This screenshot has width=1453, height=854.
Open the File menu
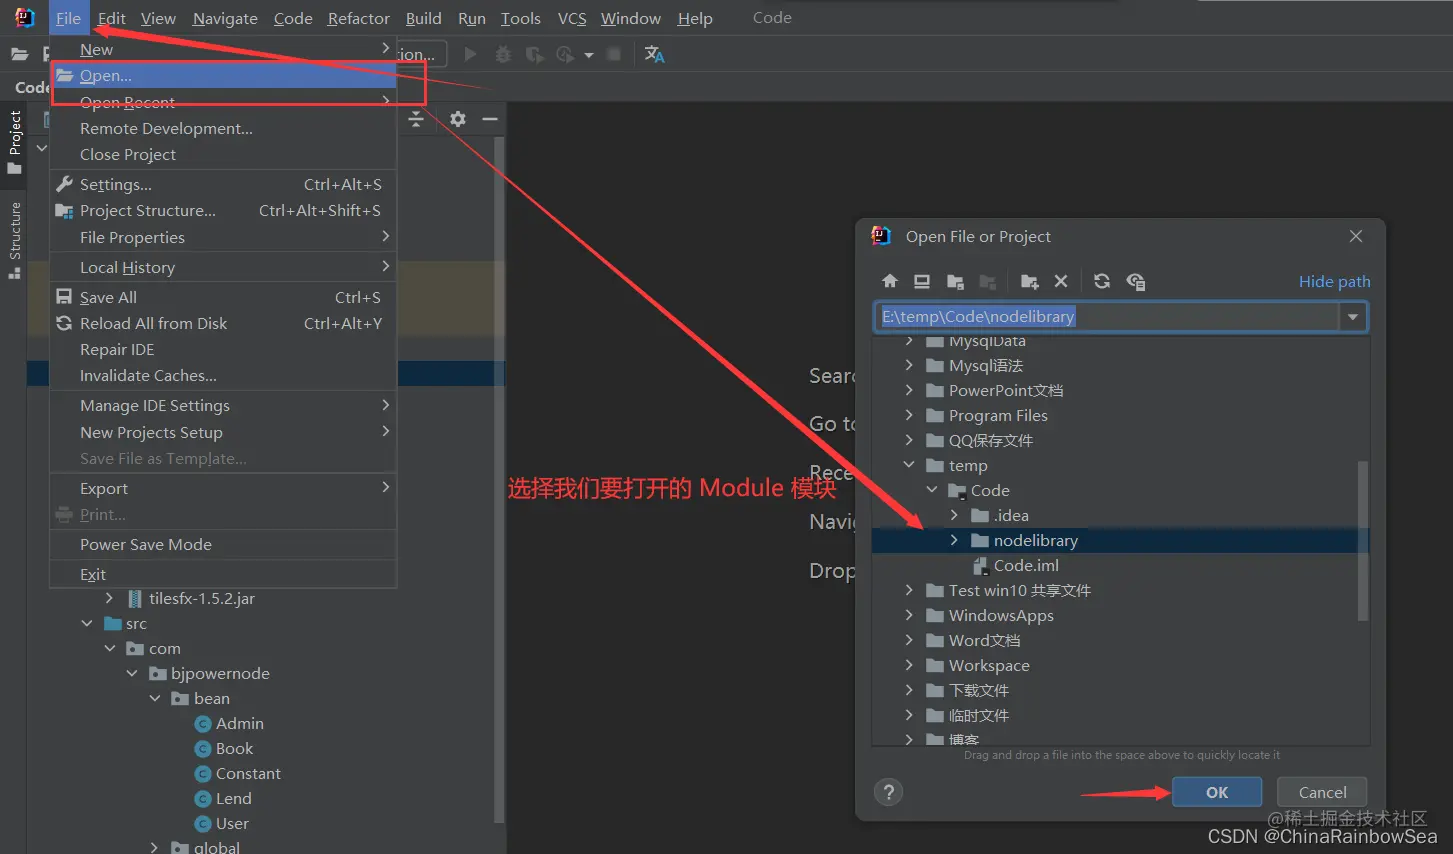pyautogui.click(x=68, y=18)
